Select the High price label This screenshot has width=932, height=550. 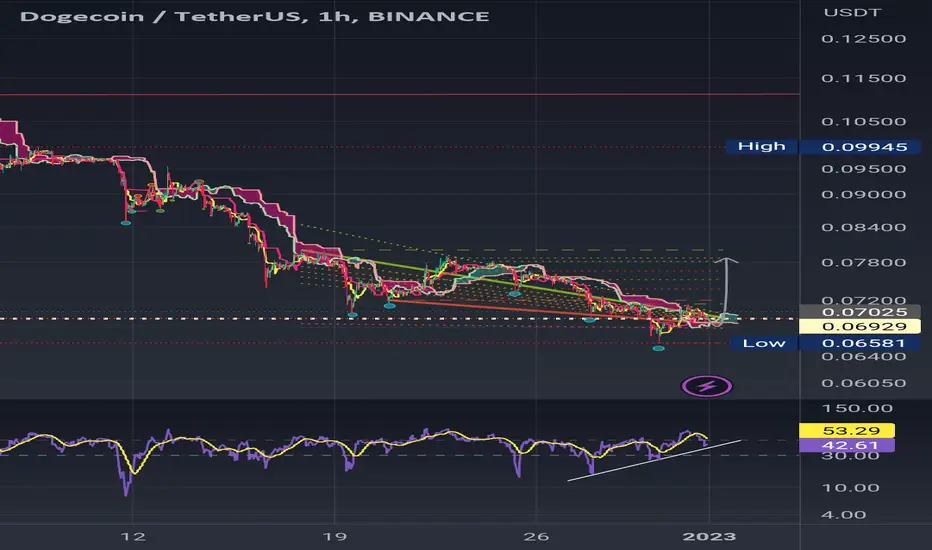point(761,146)
